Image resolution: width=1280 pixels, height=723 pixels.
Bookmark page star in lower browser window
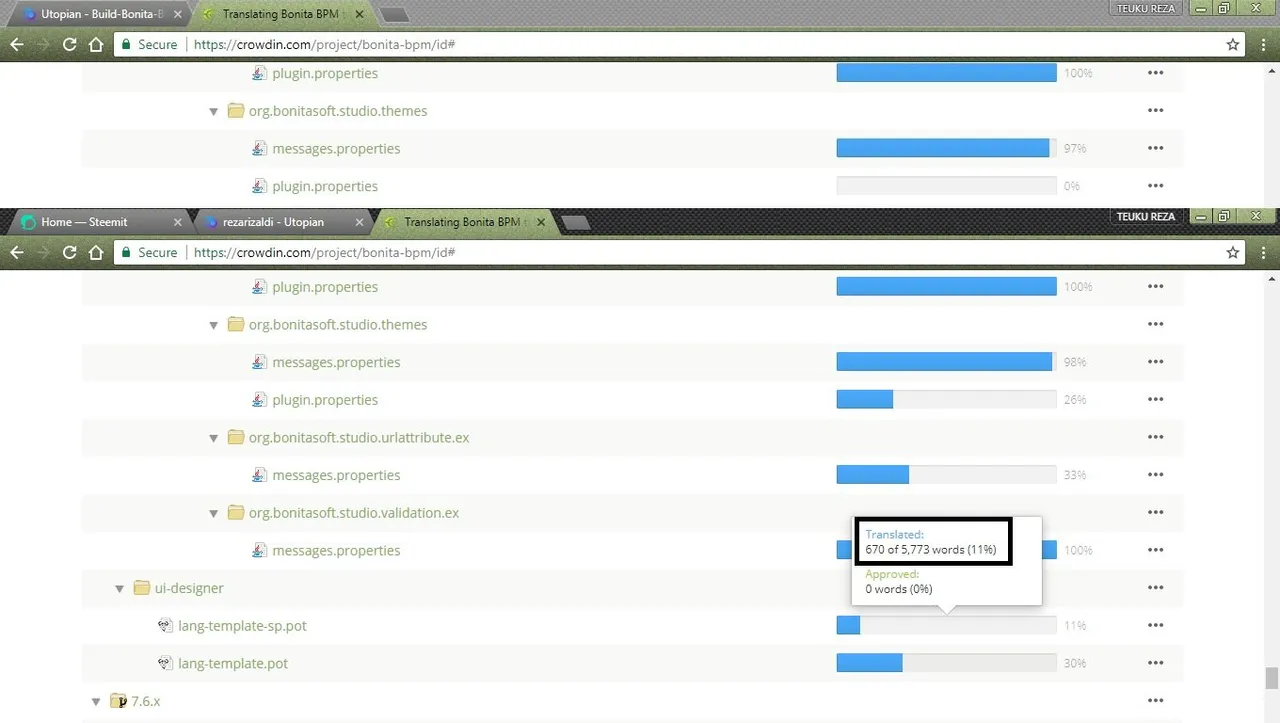(1233, 252)
